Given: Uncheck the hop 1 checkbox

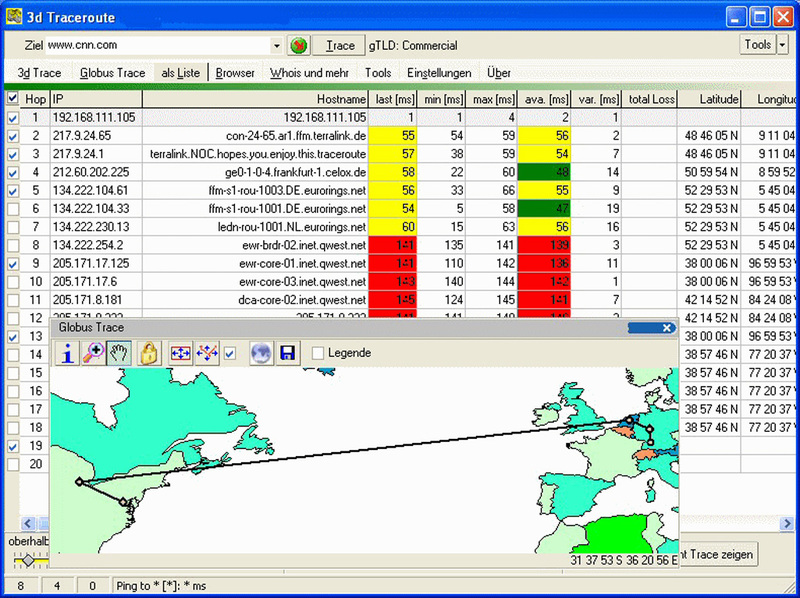Looking at the screenshot, I should (x=13, y=118).
